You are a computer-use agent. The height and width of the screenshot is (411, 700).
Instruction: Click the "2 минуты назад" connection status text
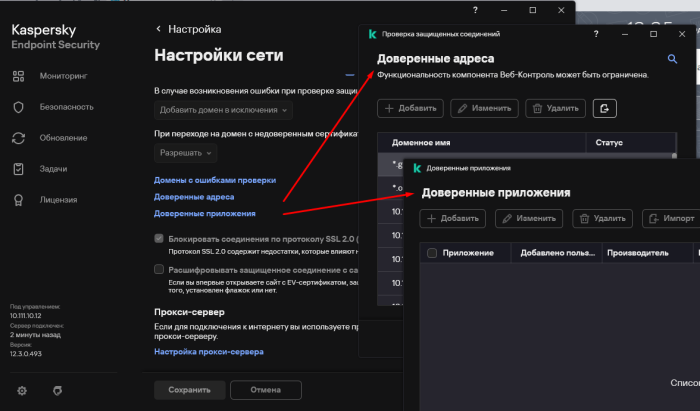(x=35, y=335)
